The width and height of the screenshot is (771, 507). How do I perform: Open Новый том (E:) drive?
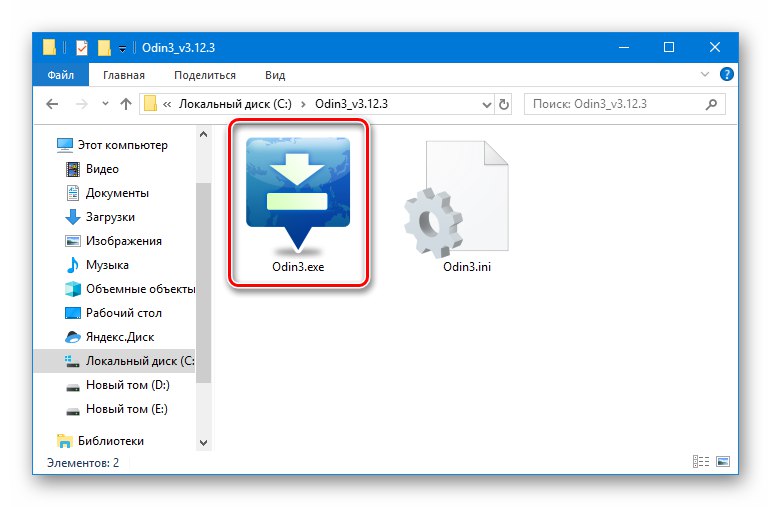[x=117, y=409]
